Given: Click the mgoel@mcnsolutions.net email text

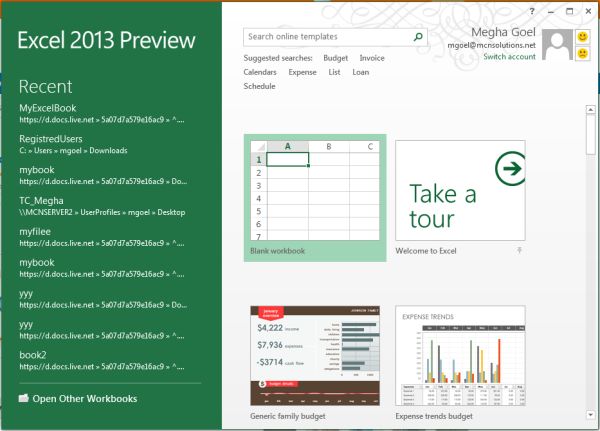Looking at the screenshot, I should click(491, 45).
